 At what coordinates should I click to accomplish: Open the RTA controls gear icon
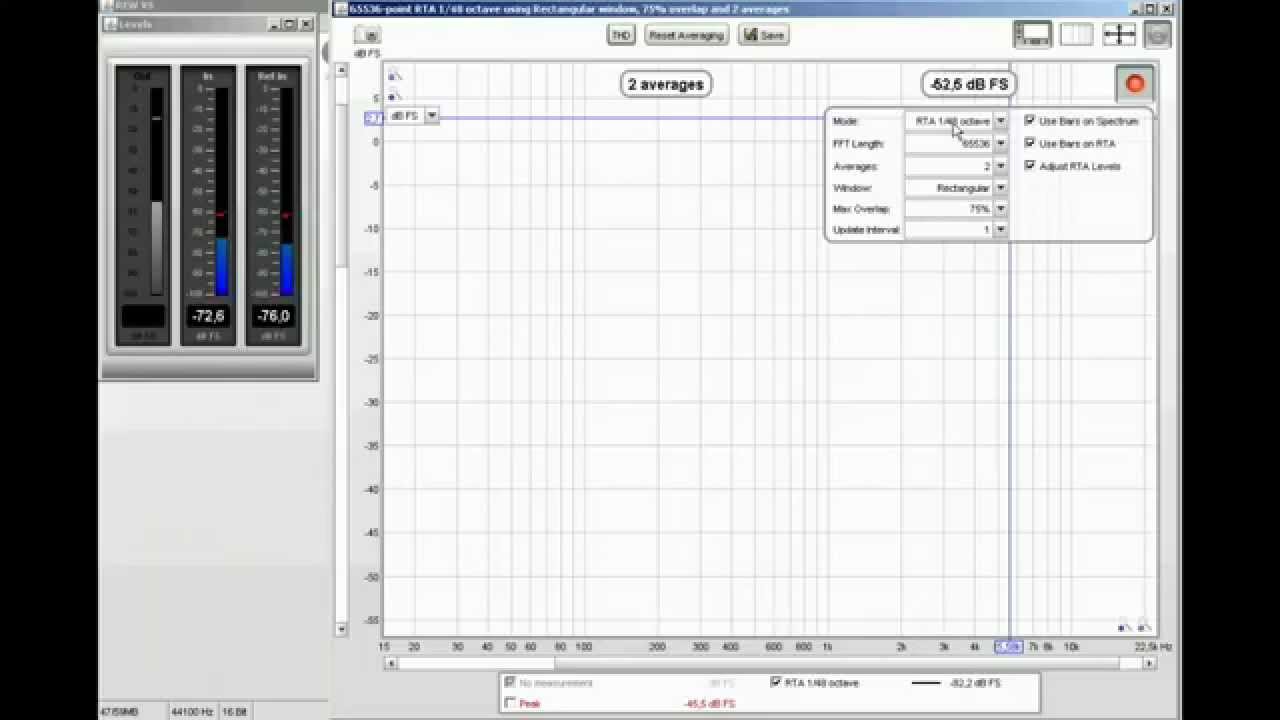(x=1157, y=34)
